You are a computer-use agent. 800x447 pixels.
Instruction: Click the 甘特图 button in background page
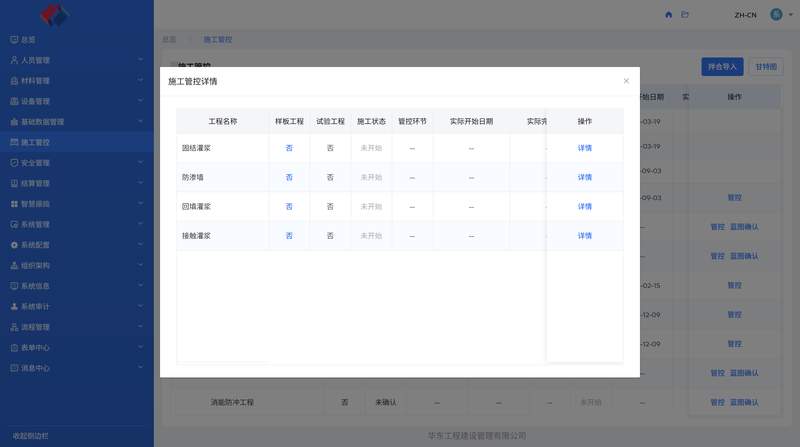(x=766, y=67)
